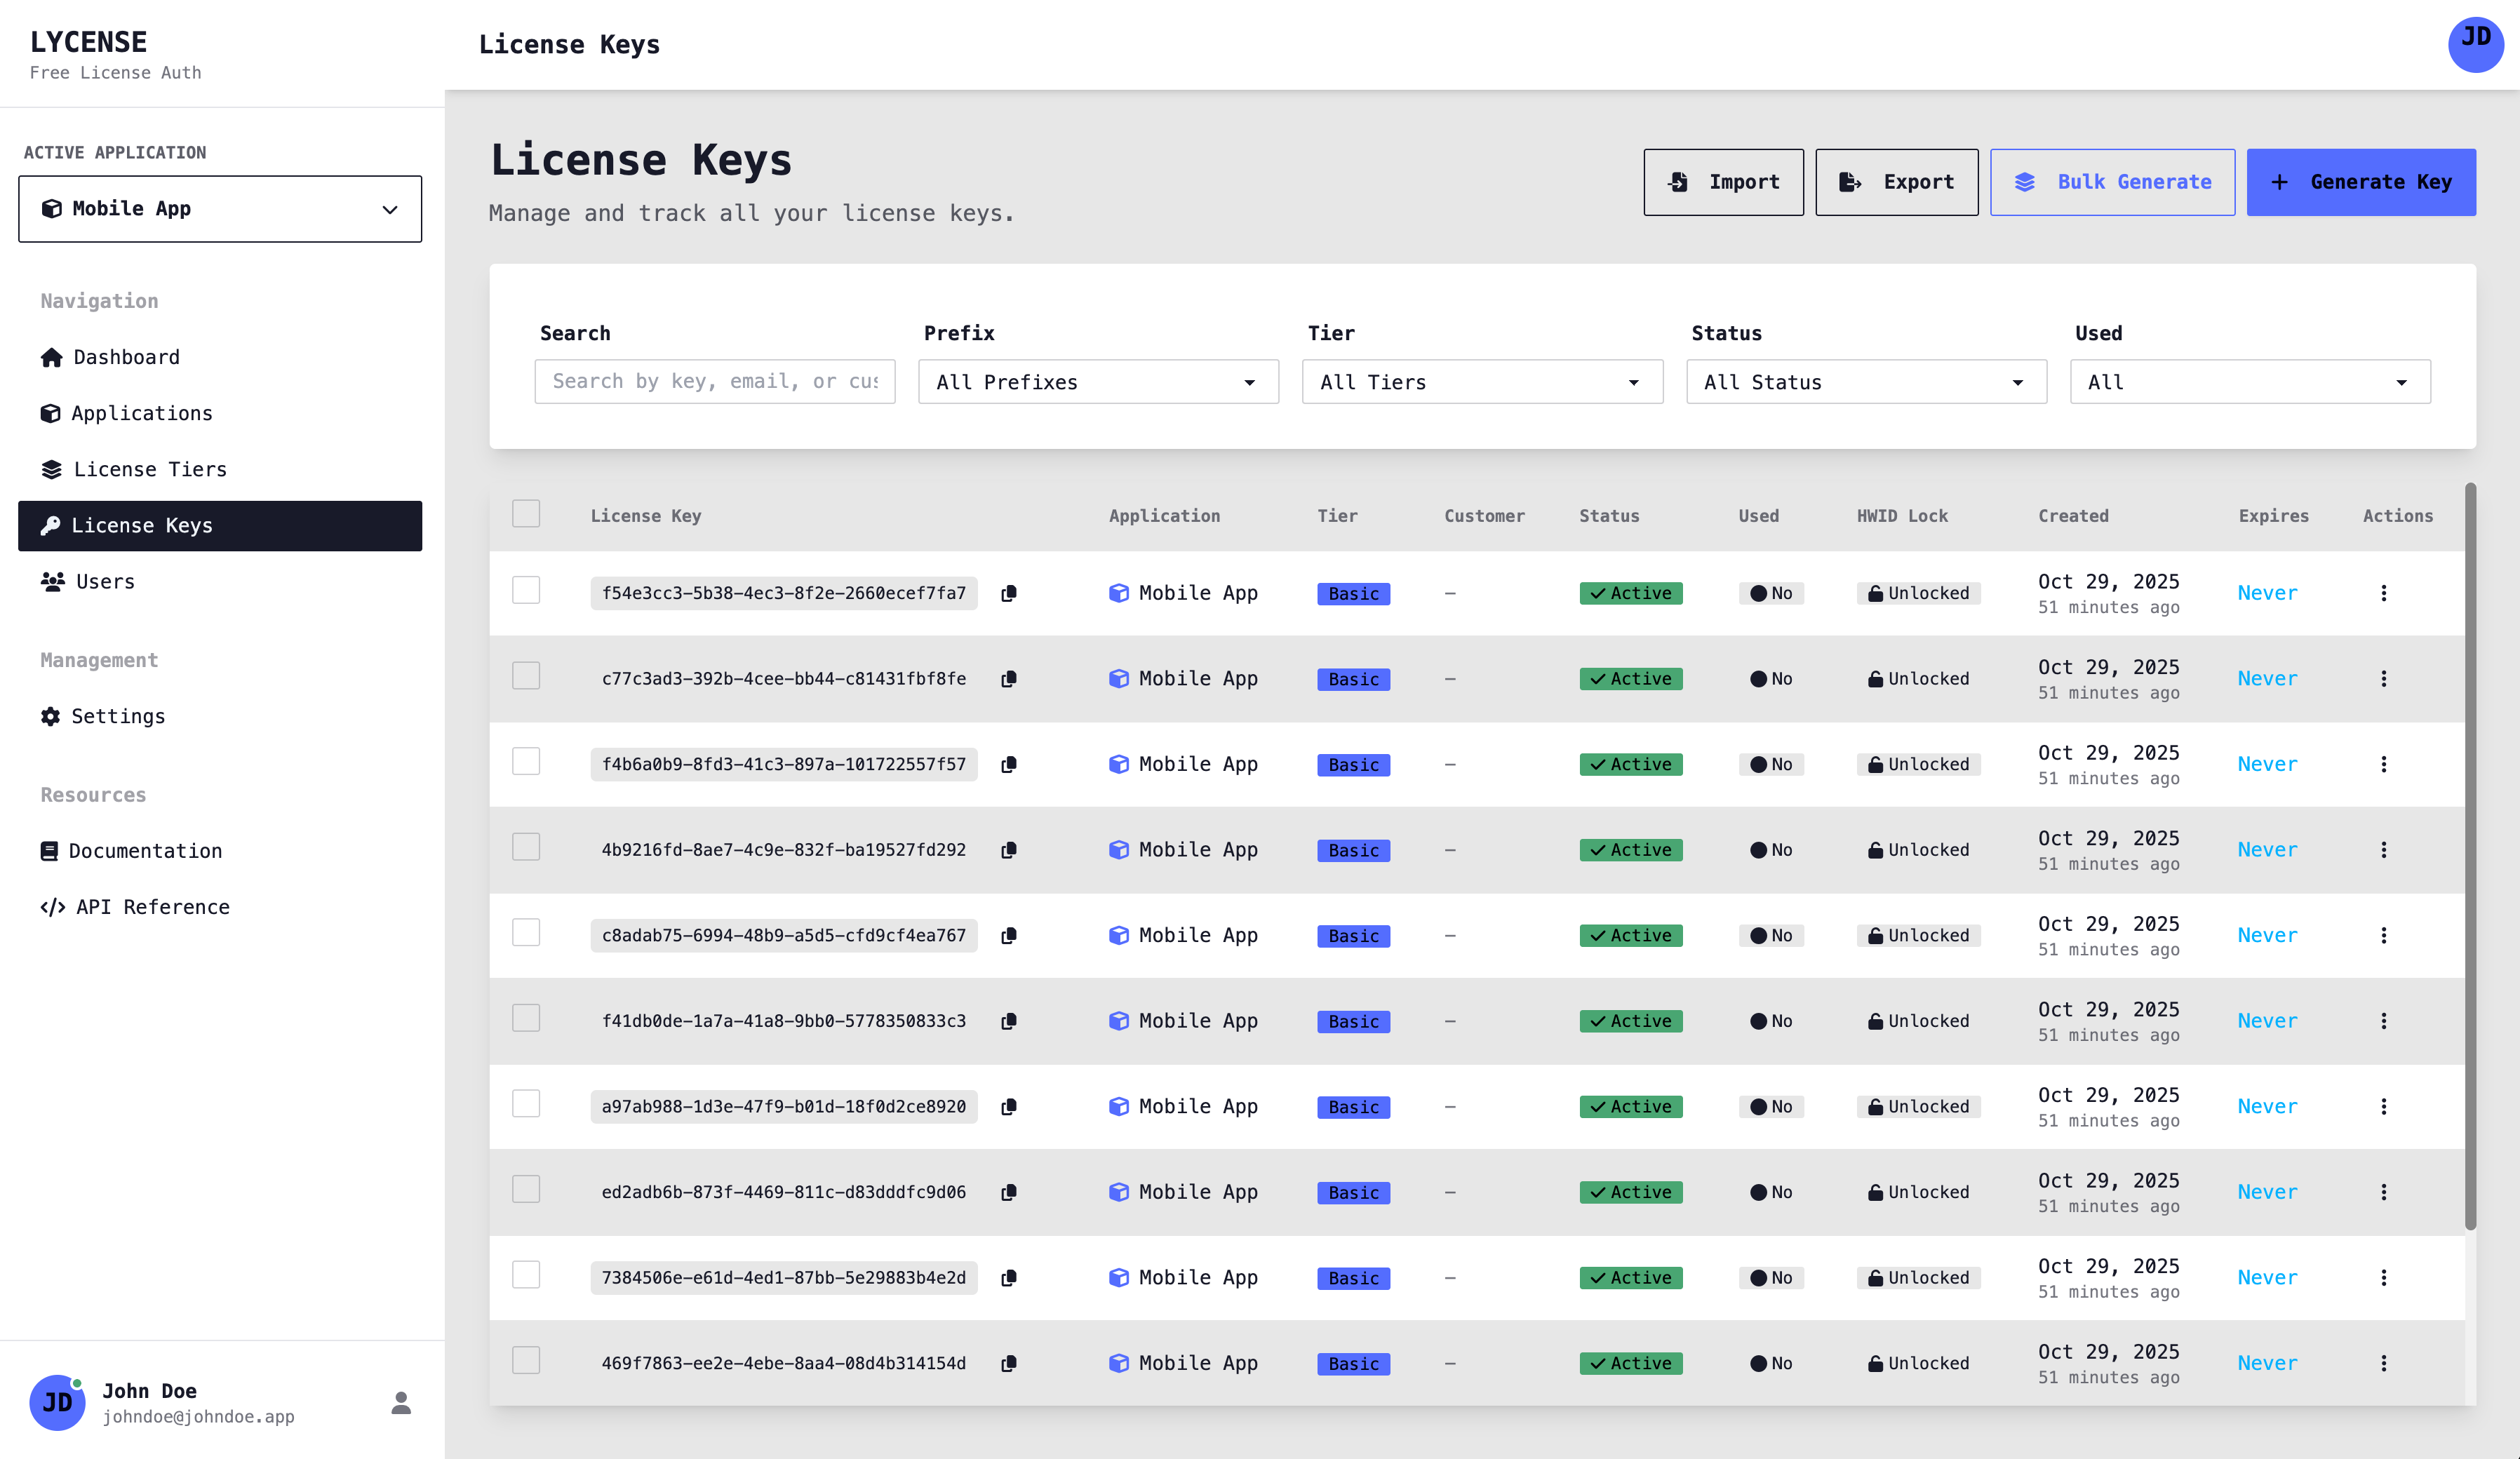This screenshot has height=1459, width=2520.
Task: Click the Bulk Generate button
Action: 2111,182
